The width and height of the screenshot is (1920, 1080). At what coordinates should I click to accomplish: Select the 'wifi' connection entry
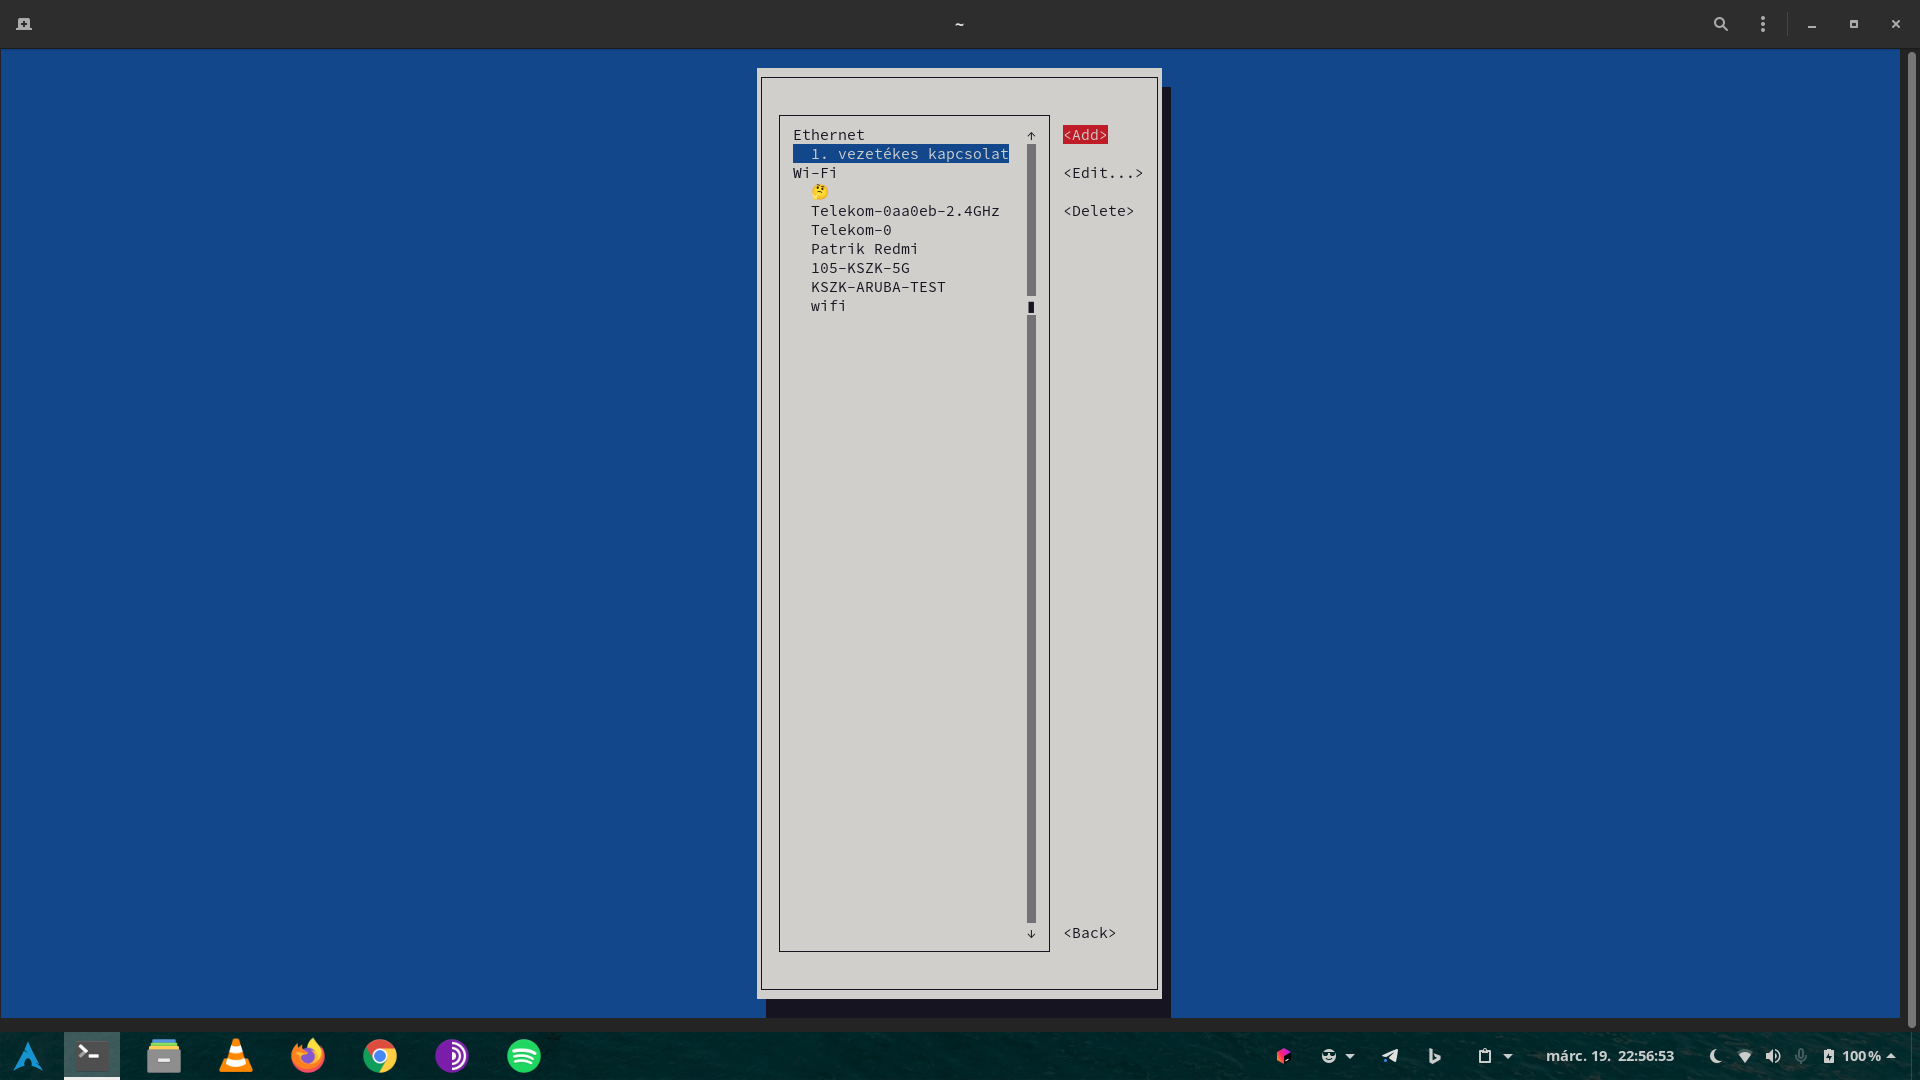point(828,306)
